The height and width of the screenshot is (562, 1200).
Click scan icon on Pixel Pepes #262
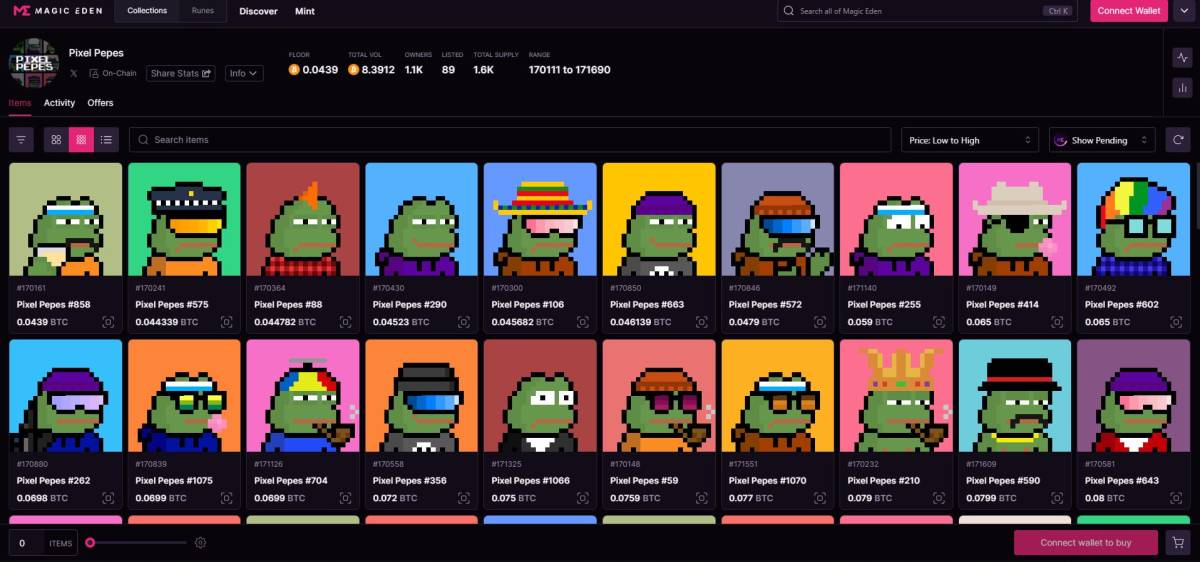(108, 498)
